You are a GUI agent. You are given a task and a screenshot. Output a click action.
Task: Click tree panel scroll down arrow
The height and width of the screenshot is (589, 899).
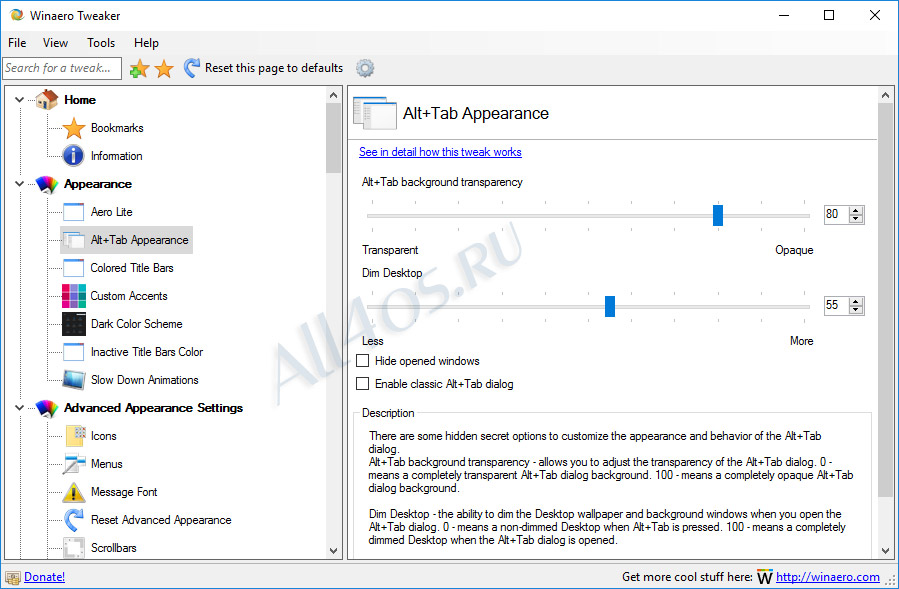coord(334,551)
